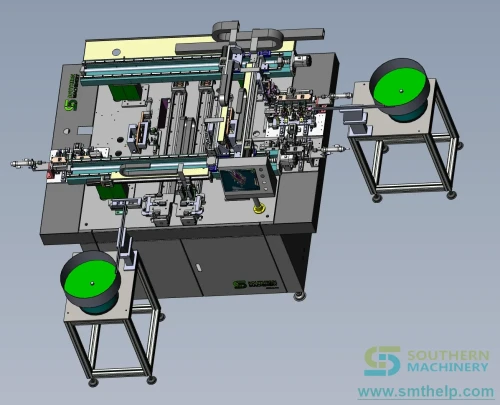Screen dimensions: 500x405
Task: Click the white handle on cabinet door
Action: click(198, 268)
